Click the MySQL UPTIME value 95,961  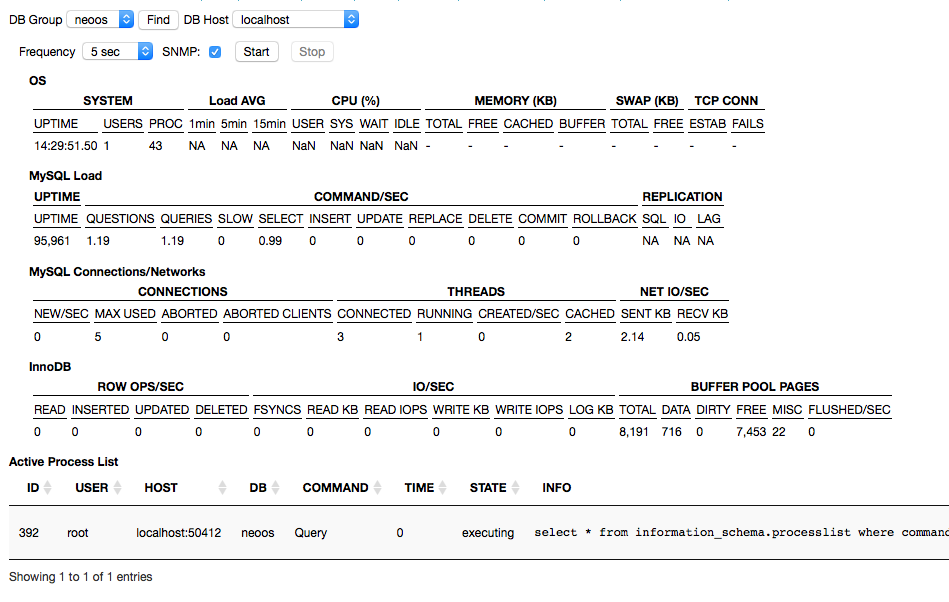[x=53, y=241]
